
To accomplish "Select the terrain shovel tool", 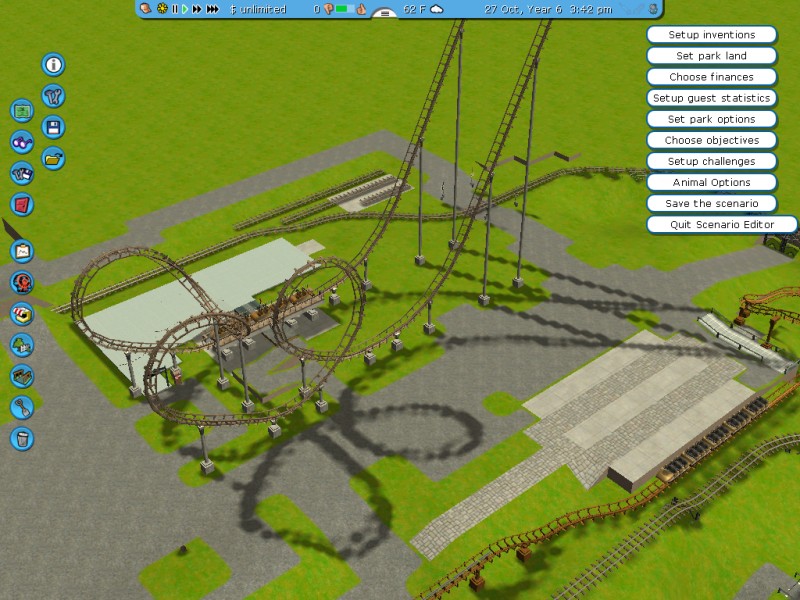I will [x=22, y=407].
